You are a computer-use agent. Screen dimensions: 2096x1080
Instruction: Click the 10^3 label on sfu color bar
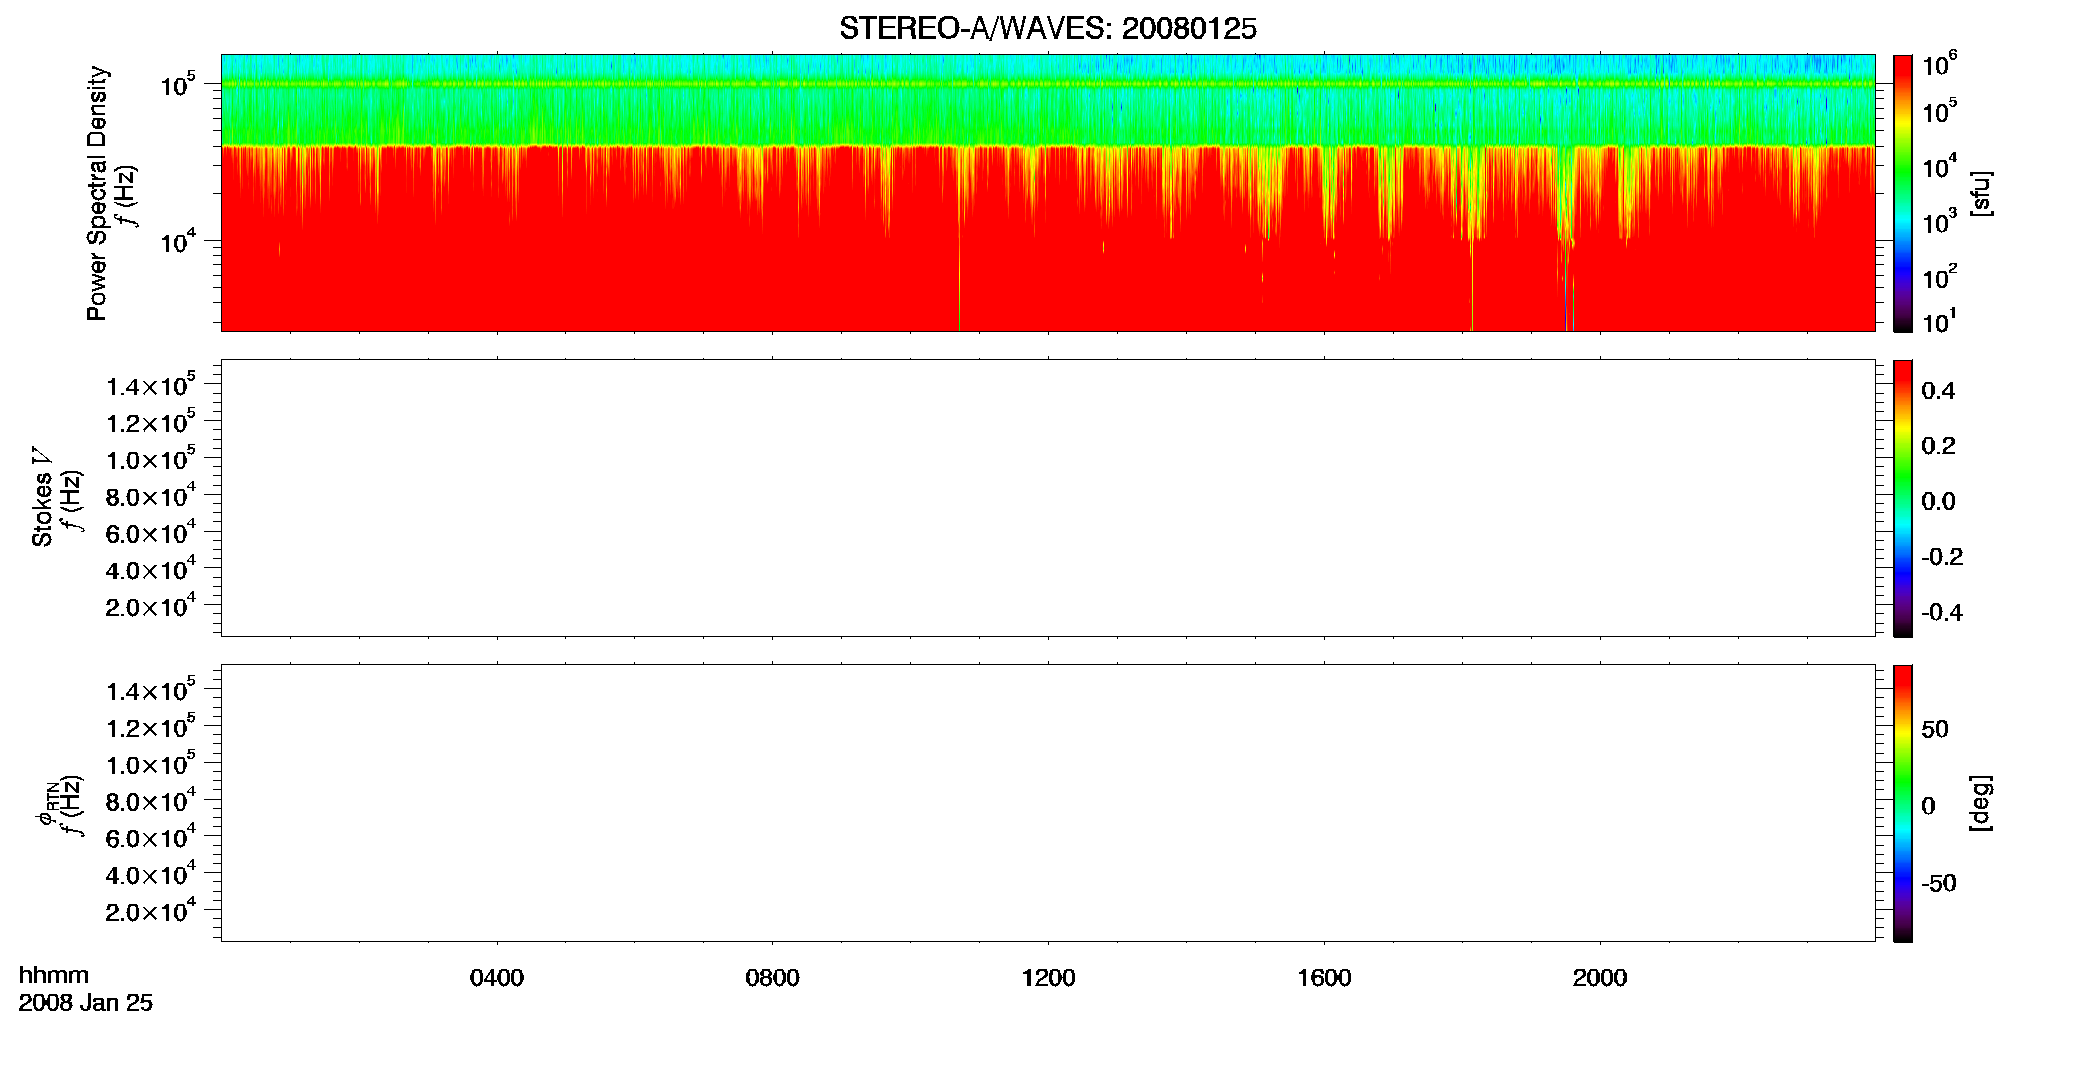[x=1940, y=222]
